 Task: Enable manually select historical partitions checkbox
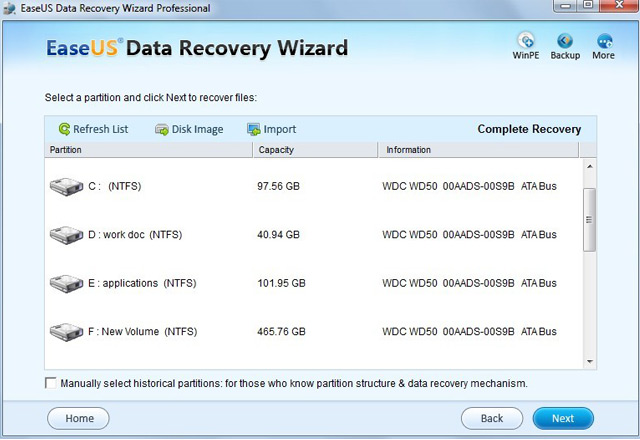click(x=51, y=383)
